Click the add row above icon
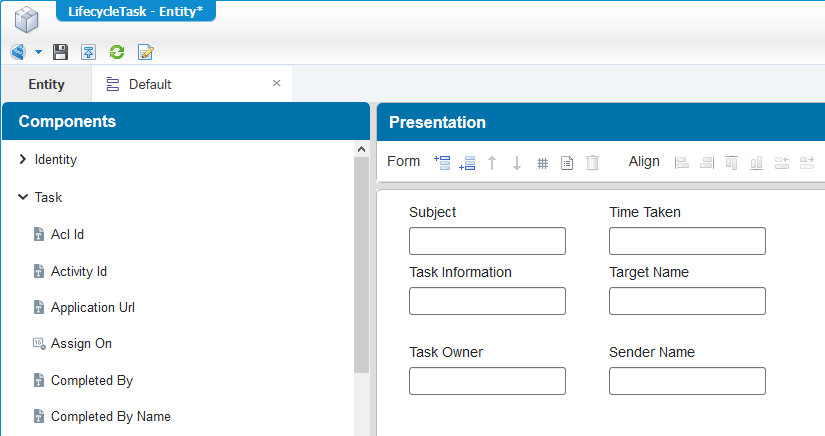The image size is (825, 436). click(442, 163)
